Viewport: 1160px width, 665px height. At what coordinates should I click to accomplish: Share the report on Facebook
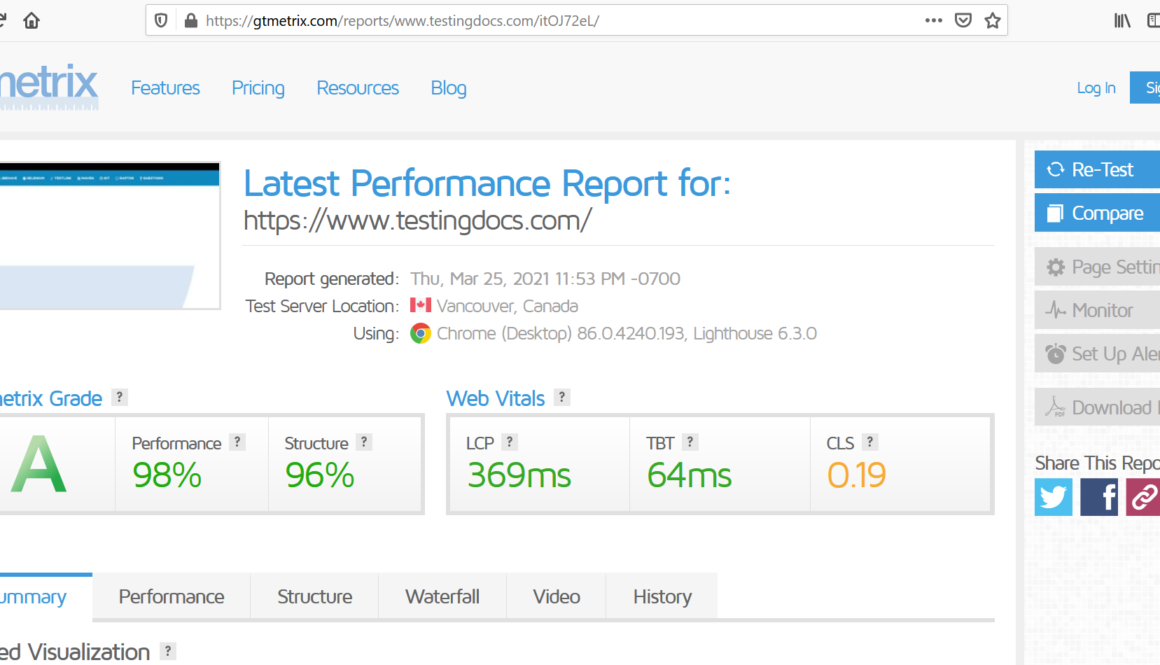tap(1099, 497)
